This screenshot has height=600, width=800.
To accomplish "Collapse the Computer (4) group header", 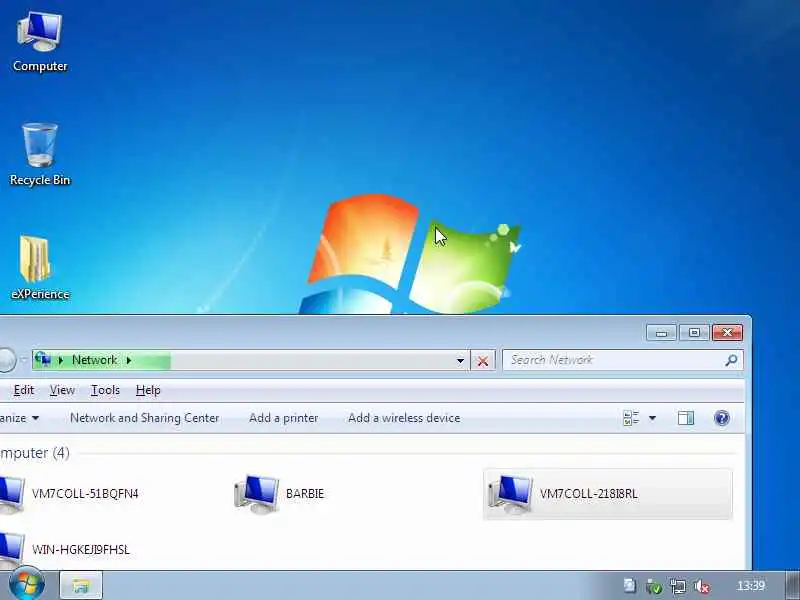I will pos(35,453).
